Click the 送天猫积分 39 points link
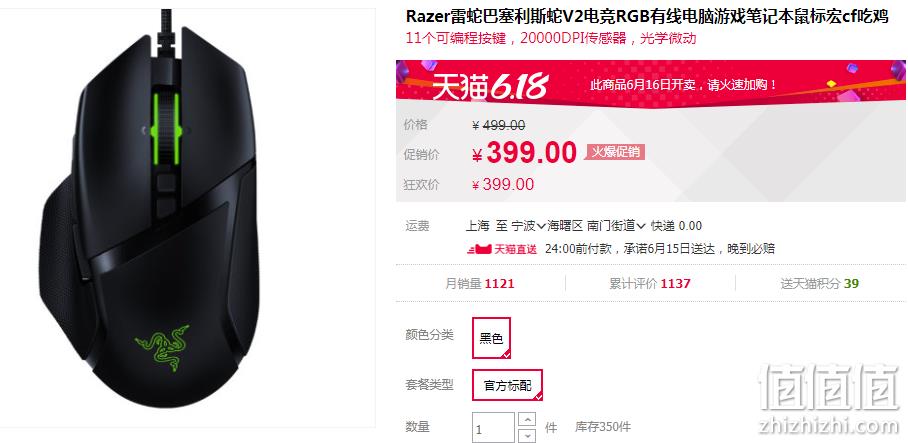This screenshot has width=908, height=443. point(819,284)
